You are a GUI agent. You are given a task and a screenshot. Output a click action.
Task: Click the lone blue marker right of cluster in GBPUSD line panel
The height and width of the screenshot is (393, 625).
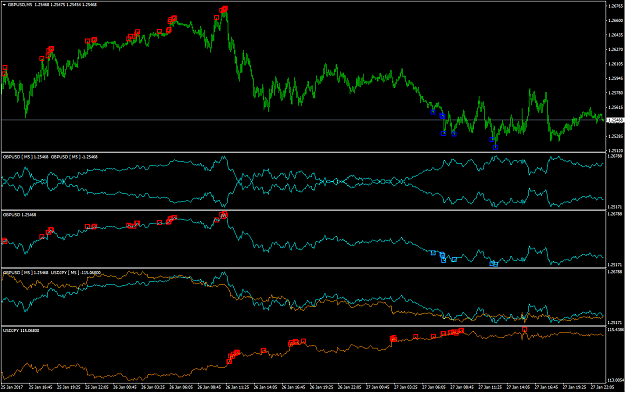454,260
